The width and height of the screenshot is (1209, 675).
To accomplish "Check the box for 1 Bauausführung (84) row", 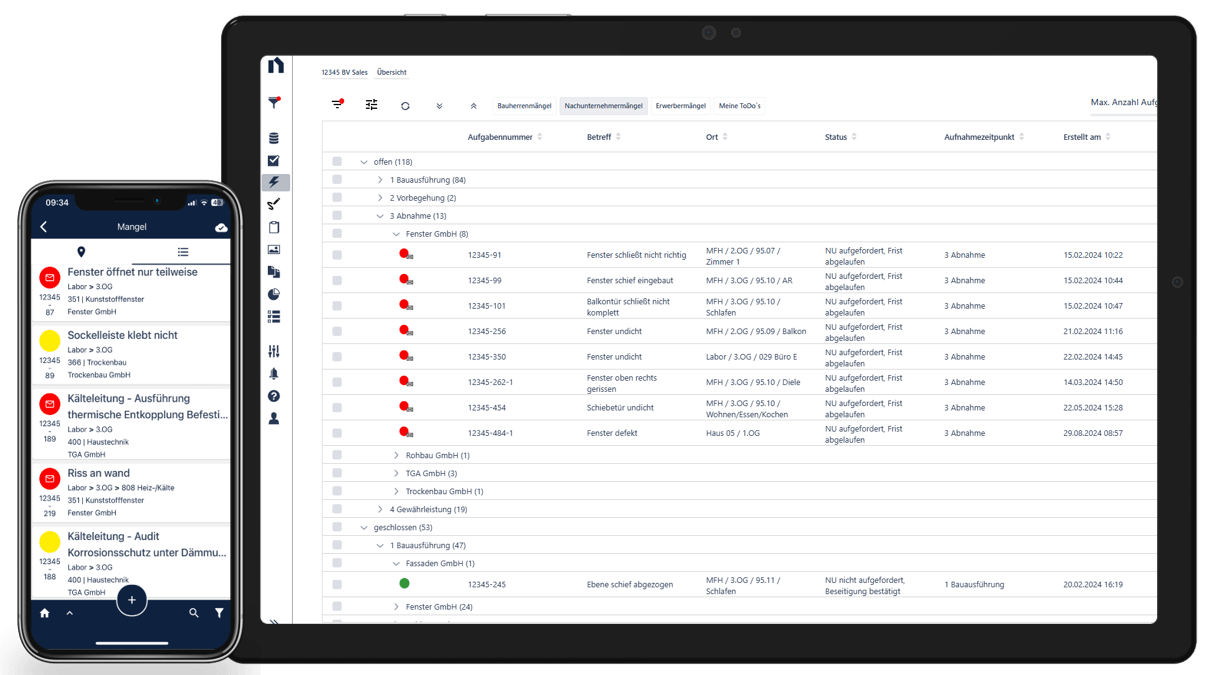I will [337, 180].
